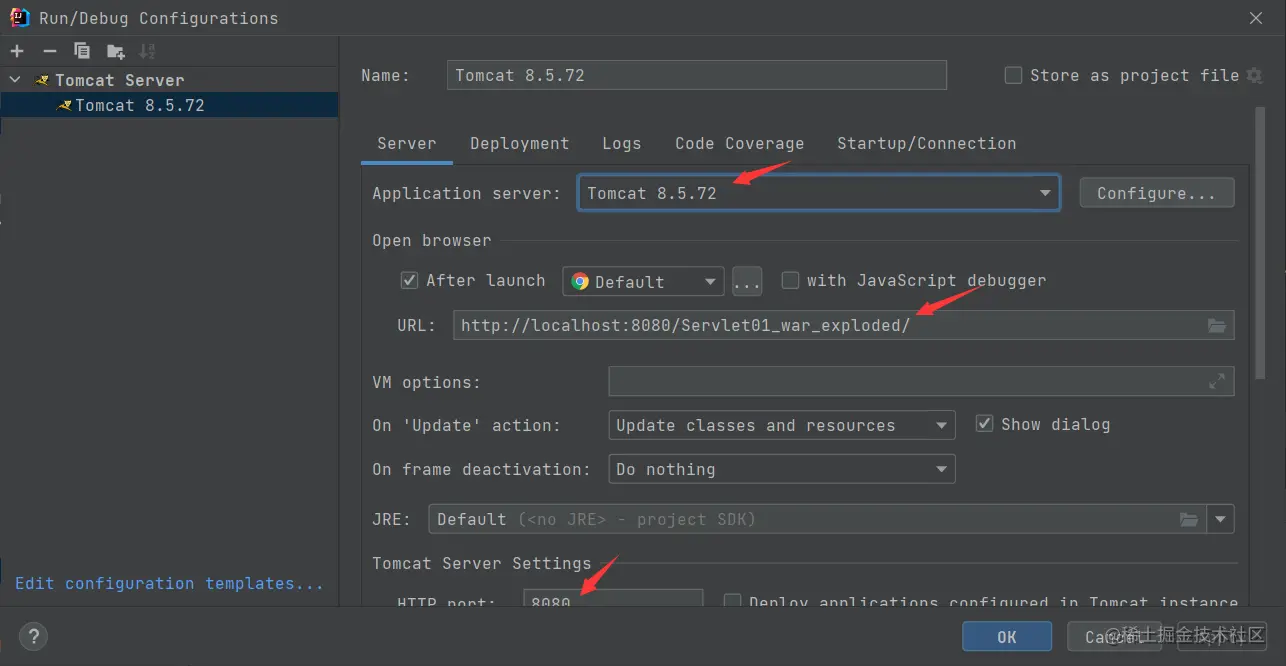Image resolution: width=1286 pixels, height=666 pixels.
Task: Close the Run/Debug Configurations dialog
Action: pos(1256,17)
